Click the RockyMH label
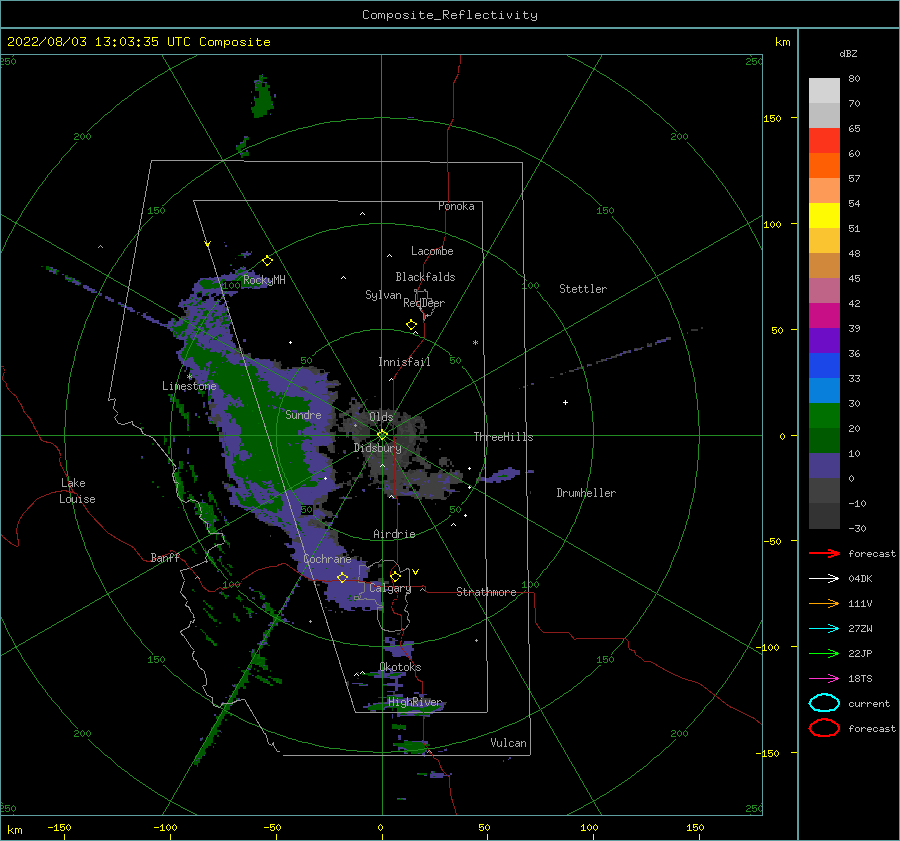Screen dimensions: 900x841 264,280
